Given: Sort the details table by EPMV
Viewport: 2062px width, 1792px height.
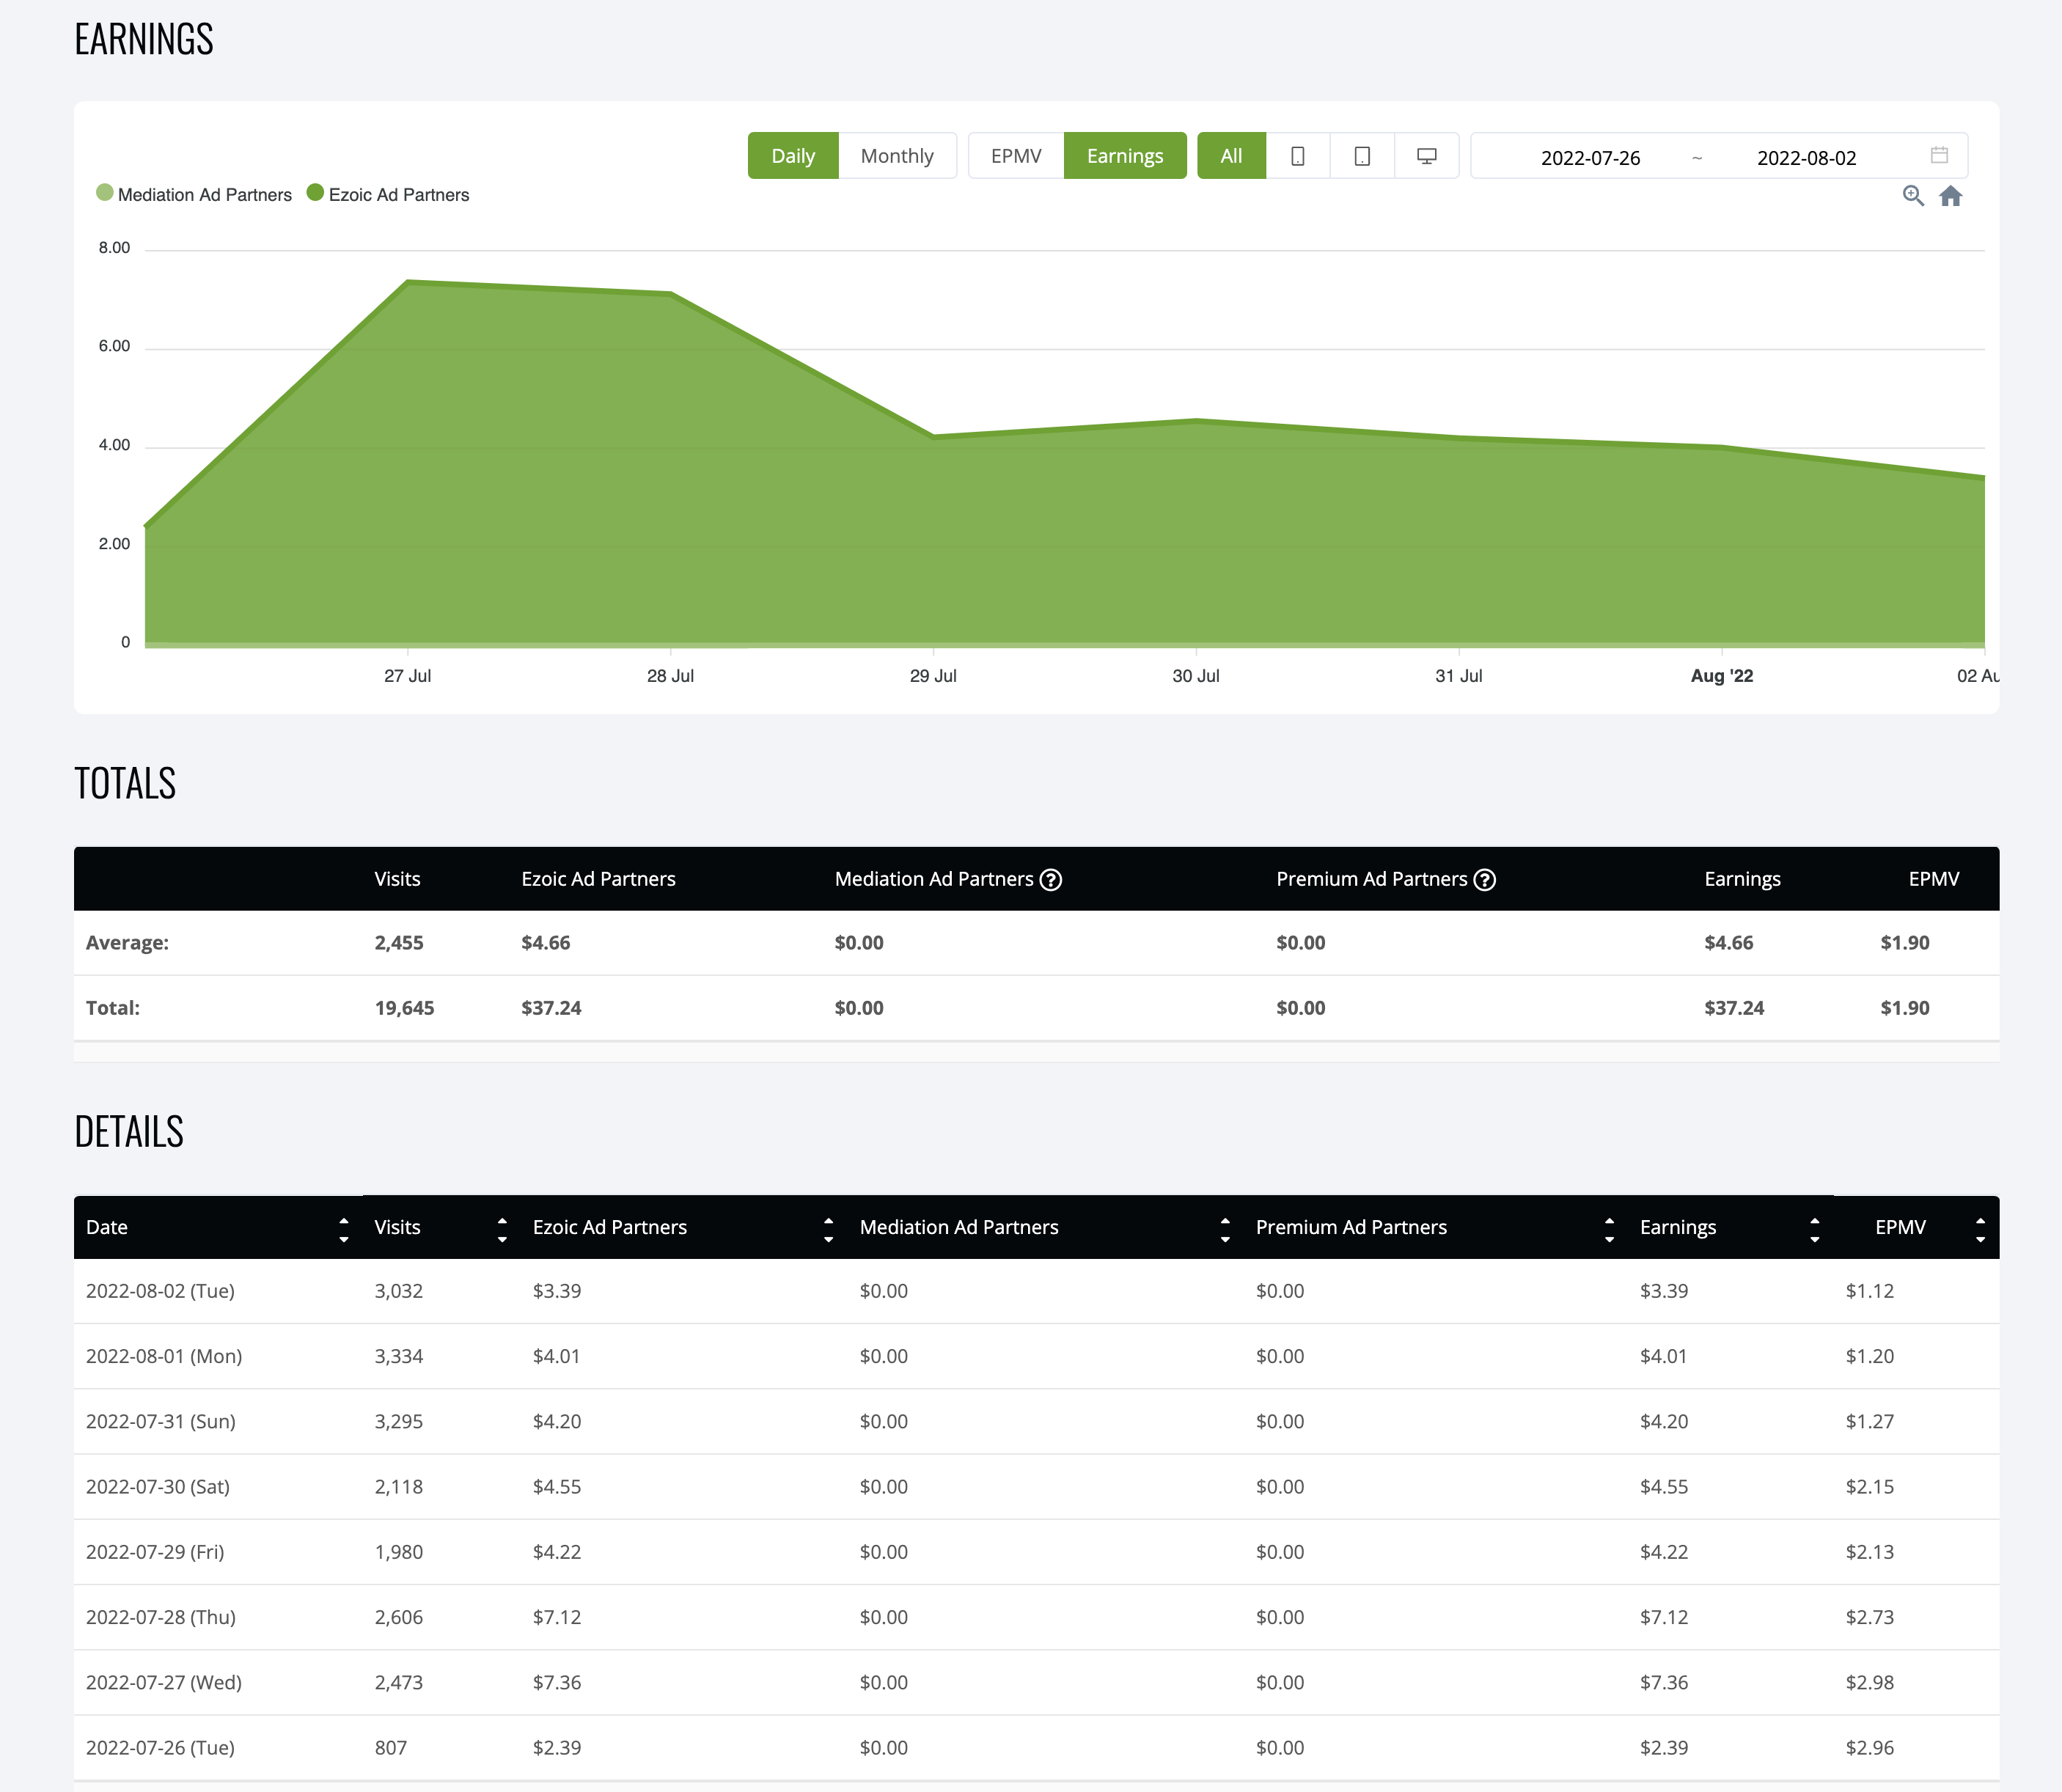Looking at the screenshot, I should pyautogui.click(x=1917, y=1228).
